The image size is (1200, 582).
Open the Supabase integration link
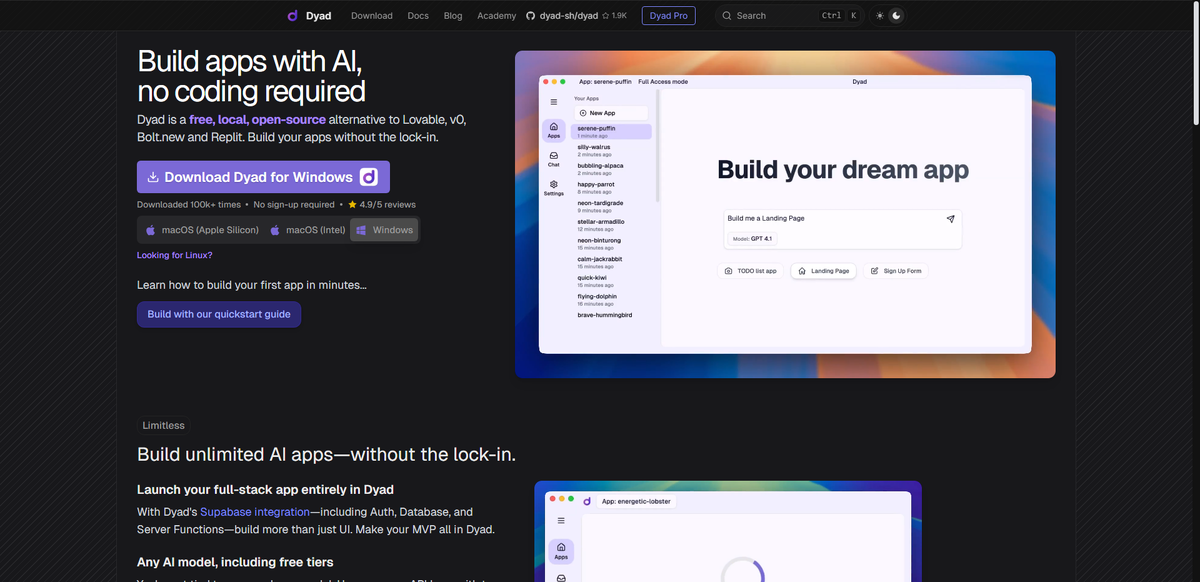tap(255, 511)
